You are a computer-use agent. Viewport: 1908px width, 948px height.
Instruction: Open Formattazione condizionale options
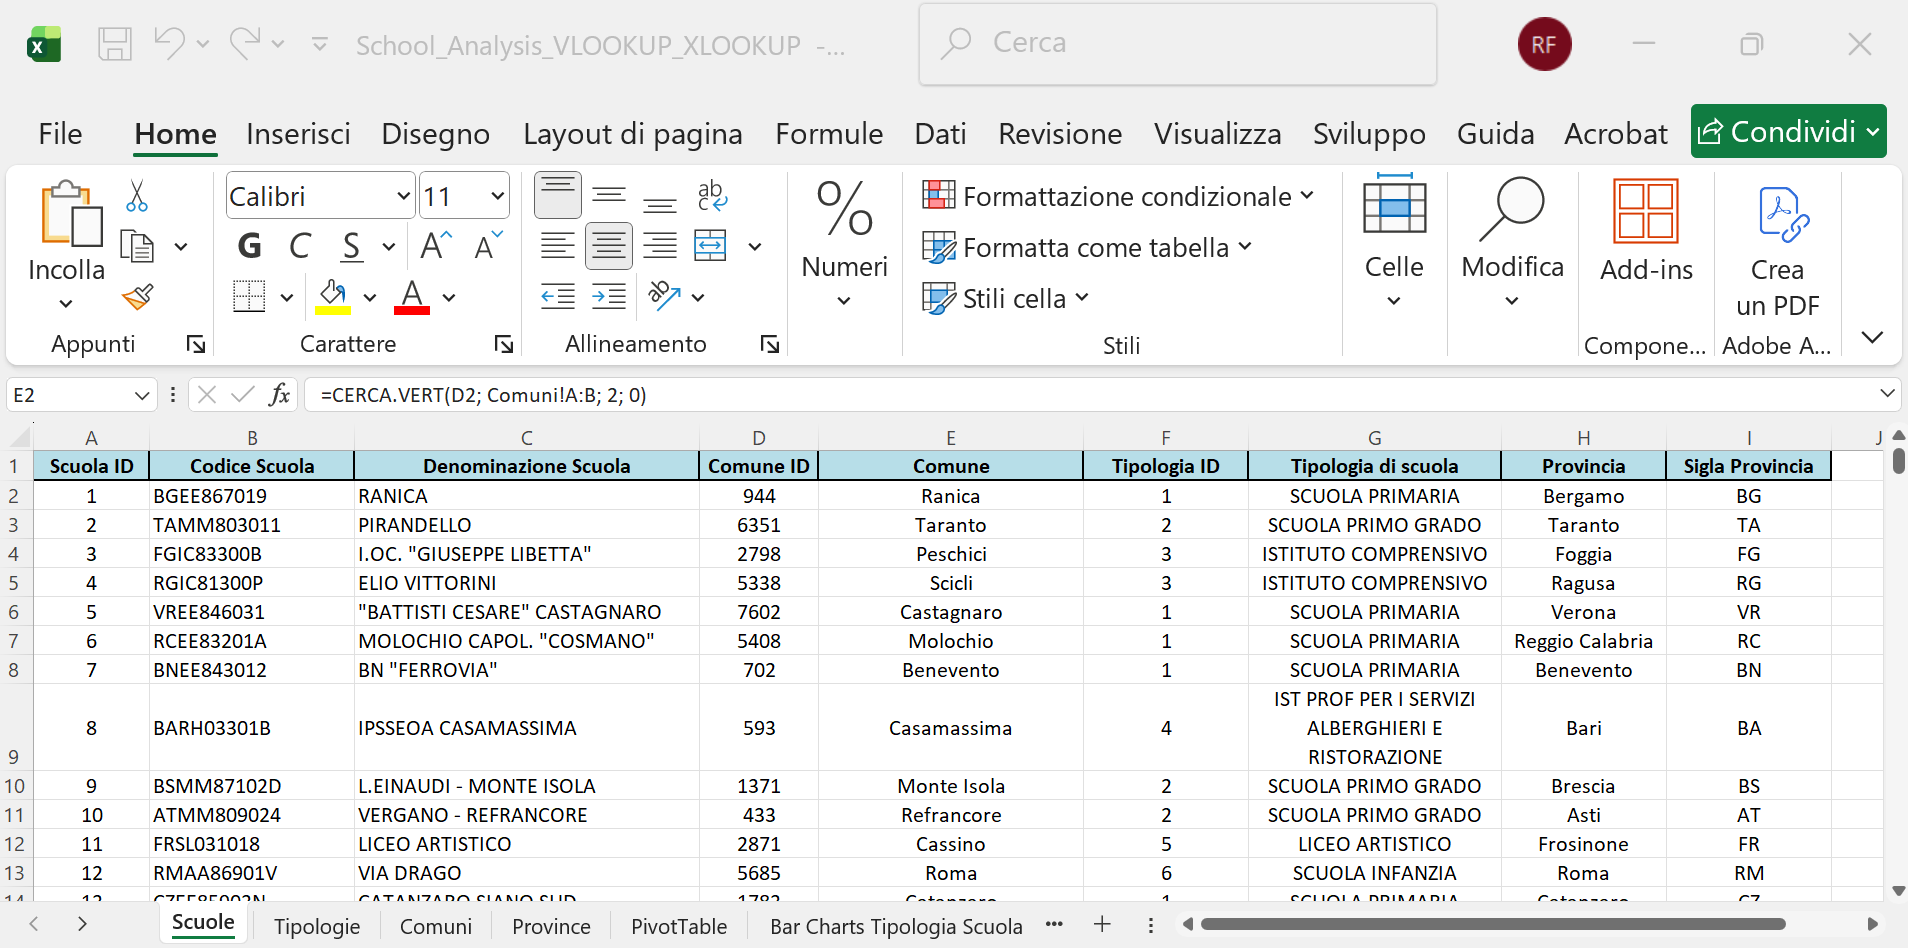pos(1118,196)
